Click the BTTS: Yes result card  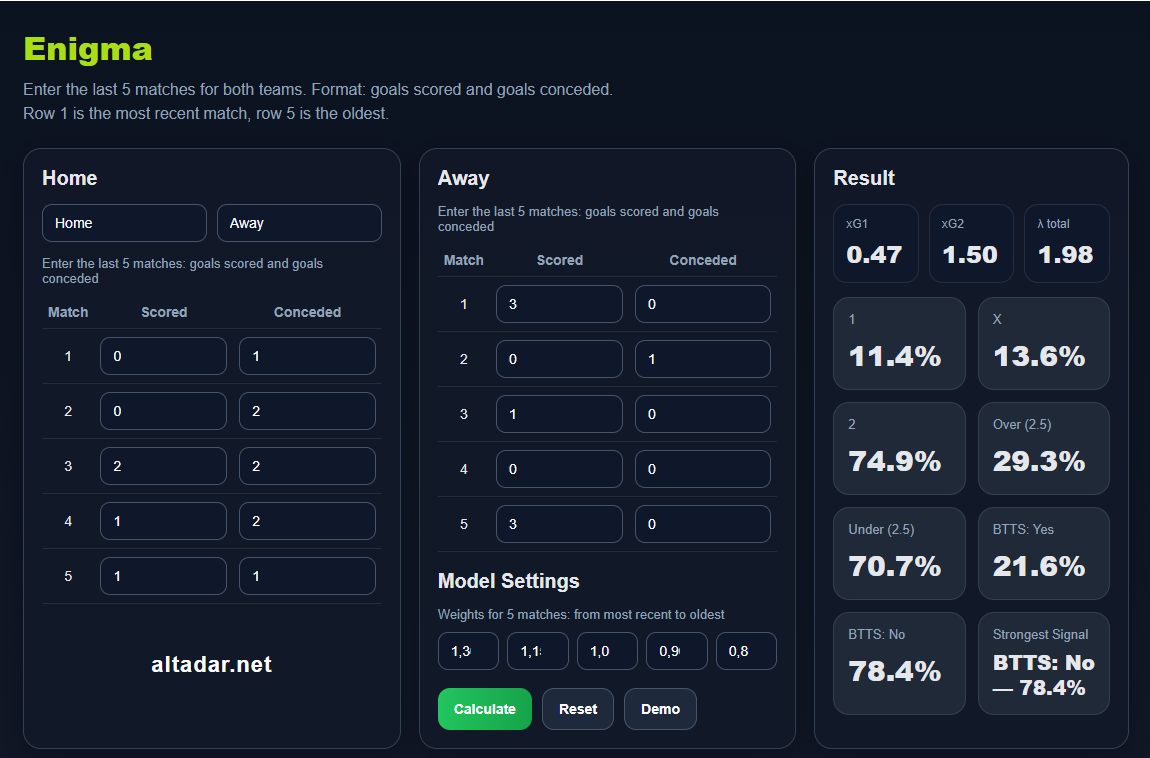click(x=1043, y=553)
